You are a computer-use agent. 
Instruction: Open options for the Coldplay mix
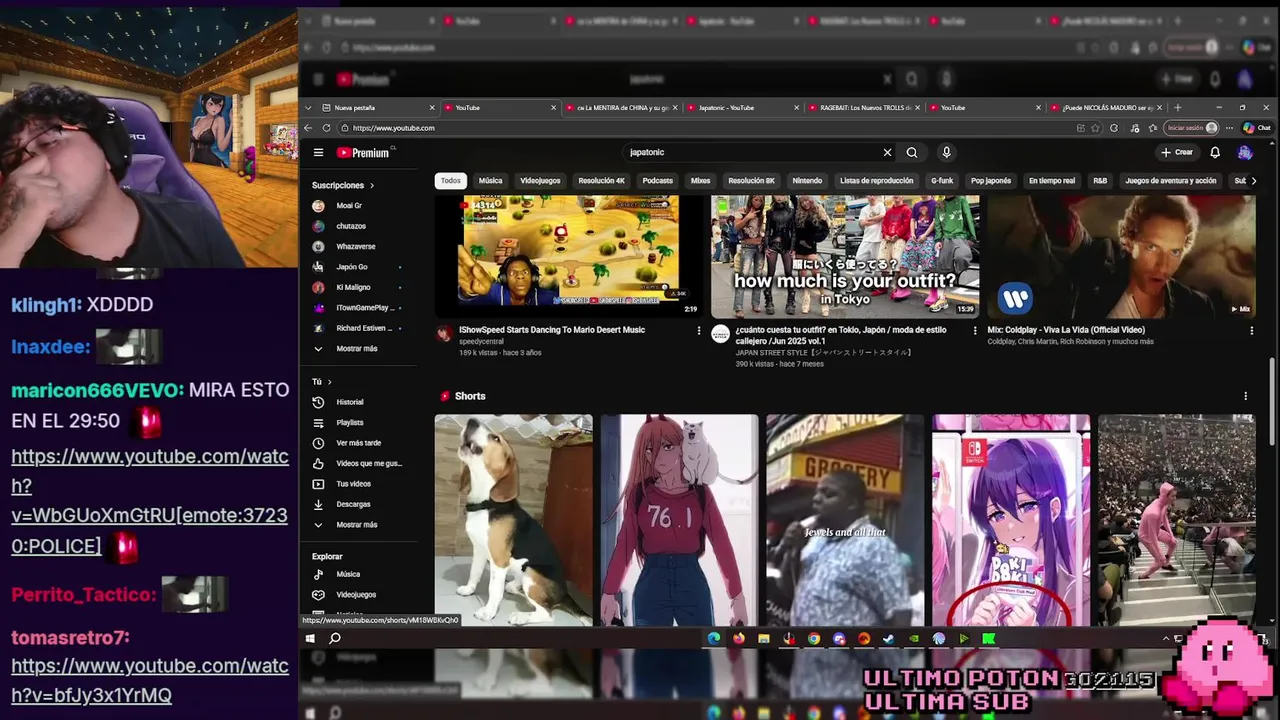pos(1251,331)
